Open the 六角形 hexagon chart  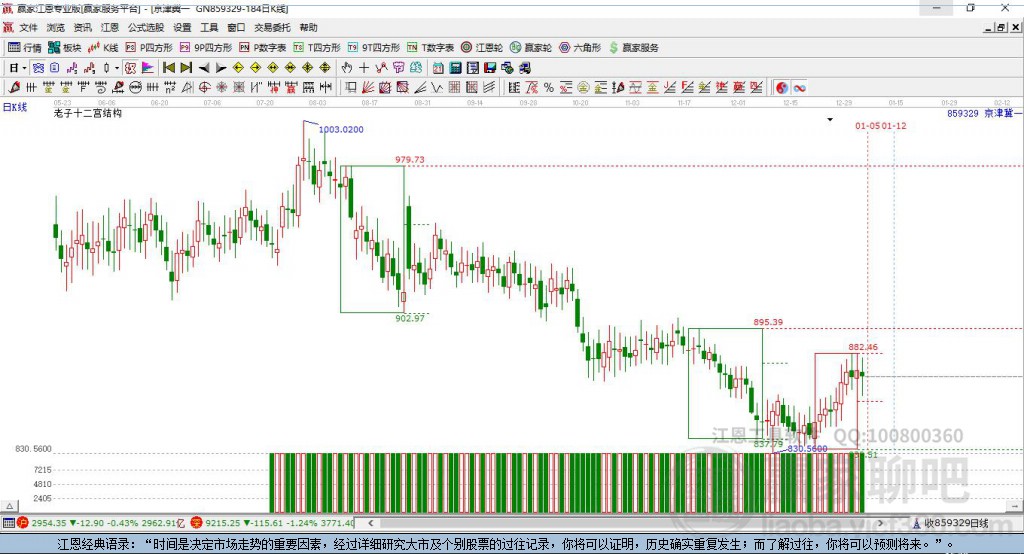coord(580,48)
